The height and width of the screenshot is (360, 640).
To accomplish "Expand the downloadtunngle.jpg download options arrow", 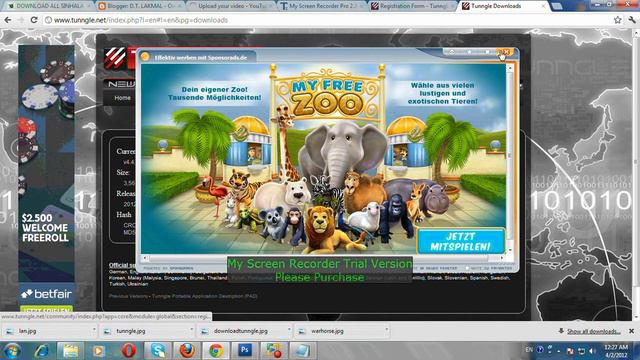I will tap(289, 330).
